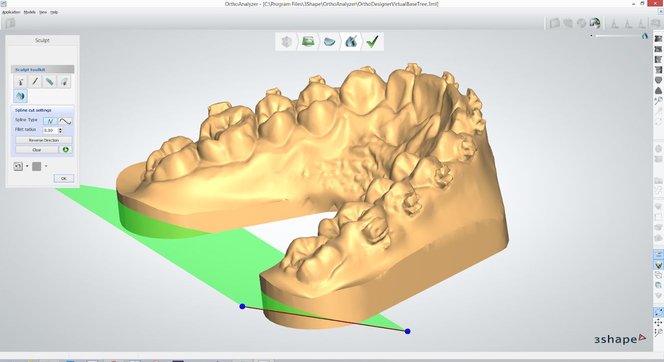Toggle the colored model render mode

[595, 23]
